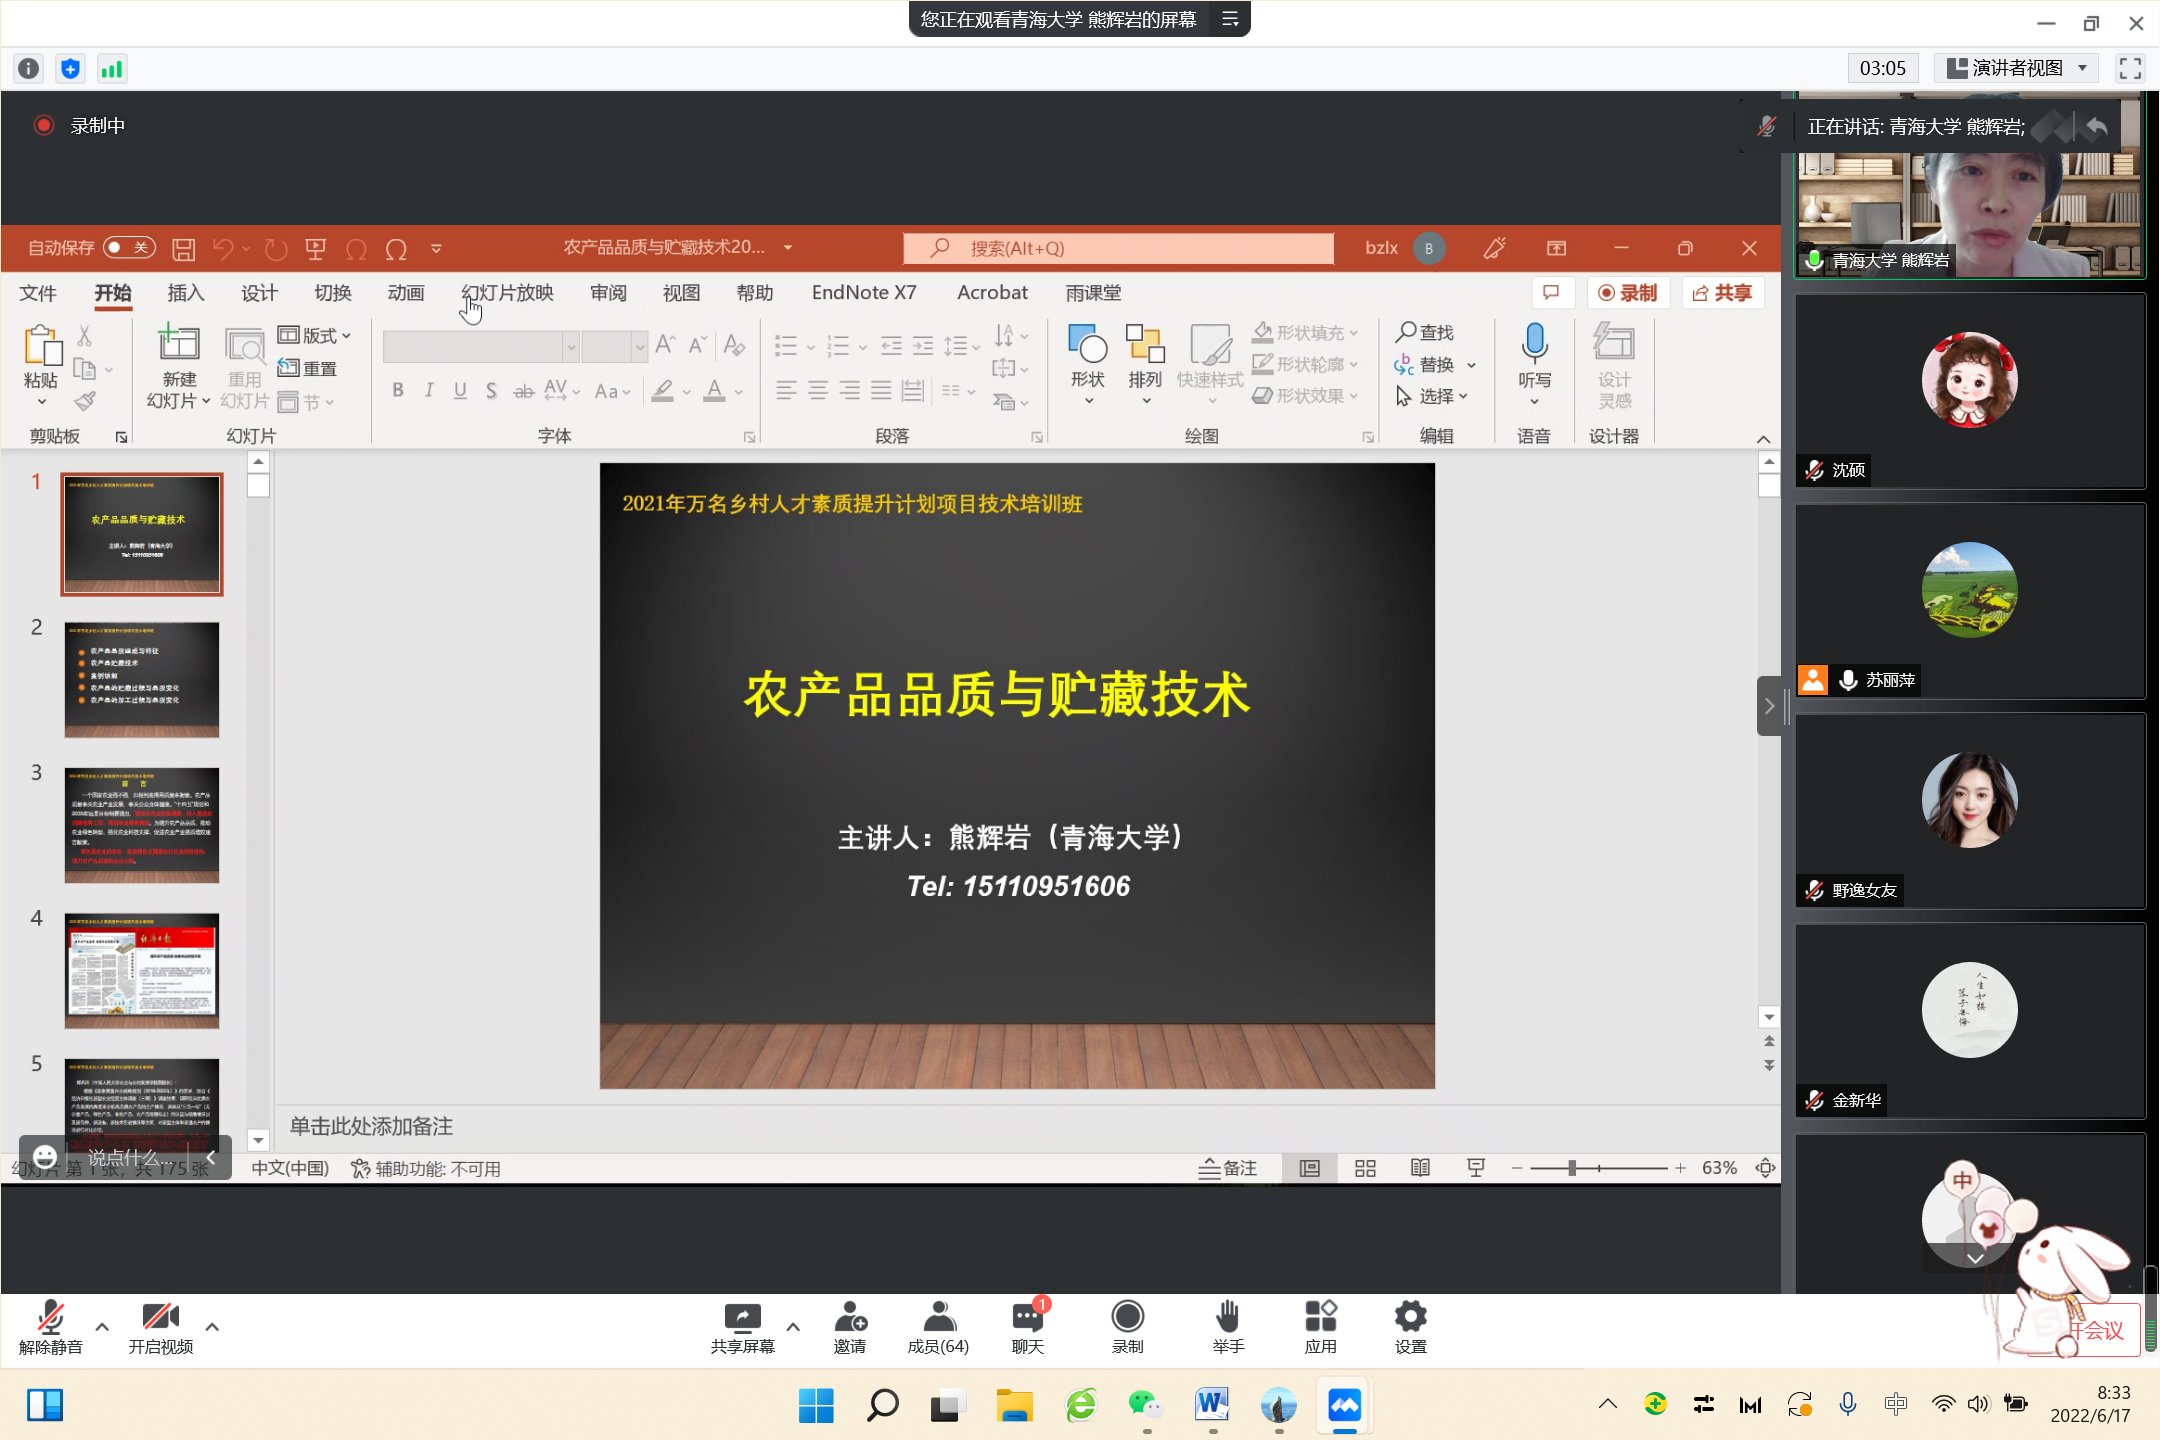Toggle Strikethrough text formatting
Screen dimensions: 2160x1440
[523, 390]
